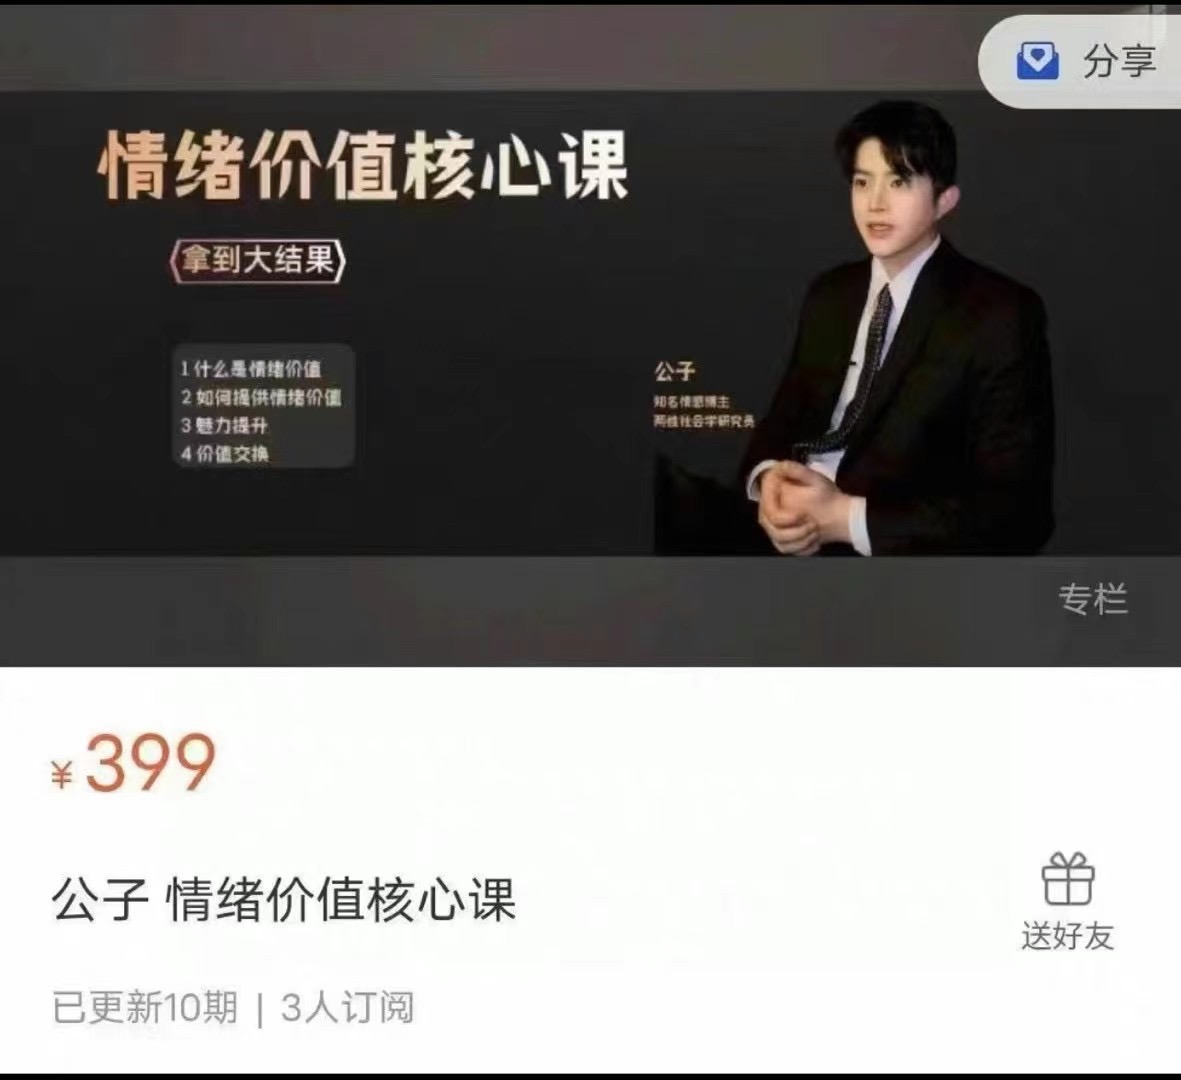Tap the large banner heading 情绪价值核心课
Viewport: 1181px width, 1080px height.
[363, 166]
